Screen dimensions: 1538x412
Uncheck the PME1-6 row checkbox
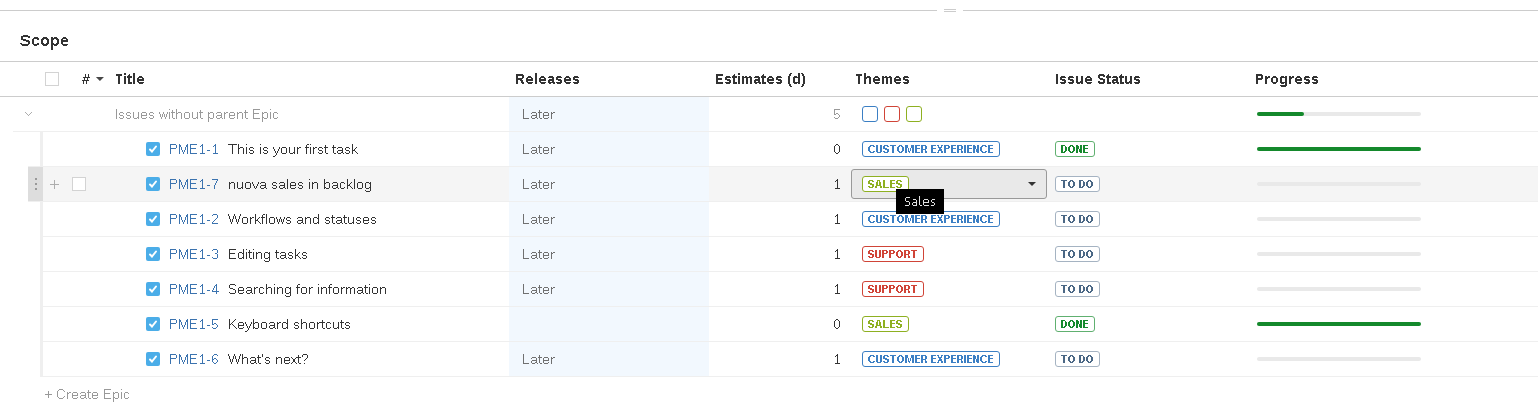[x=153, y=359]
